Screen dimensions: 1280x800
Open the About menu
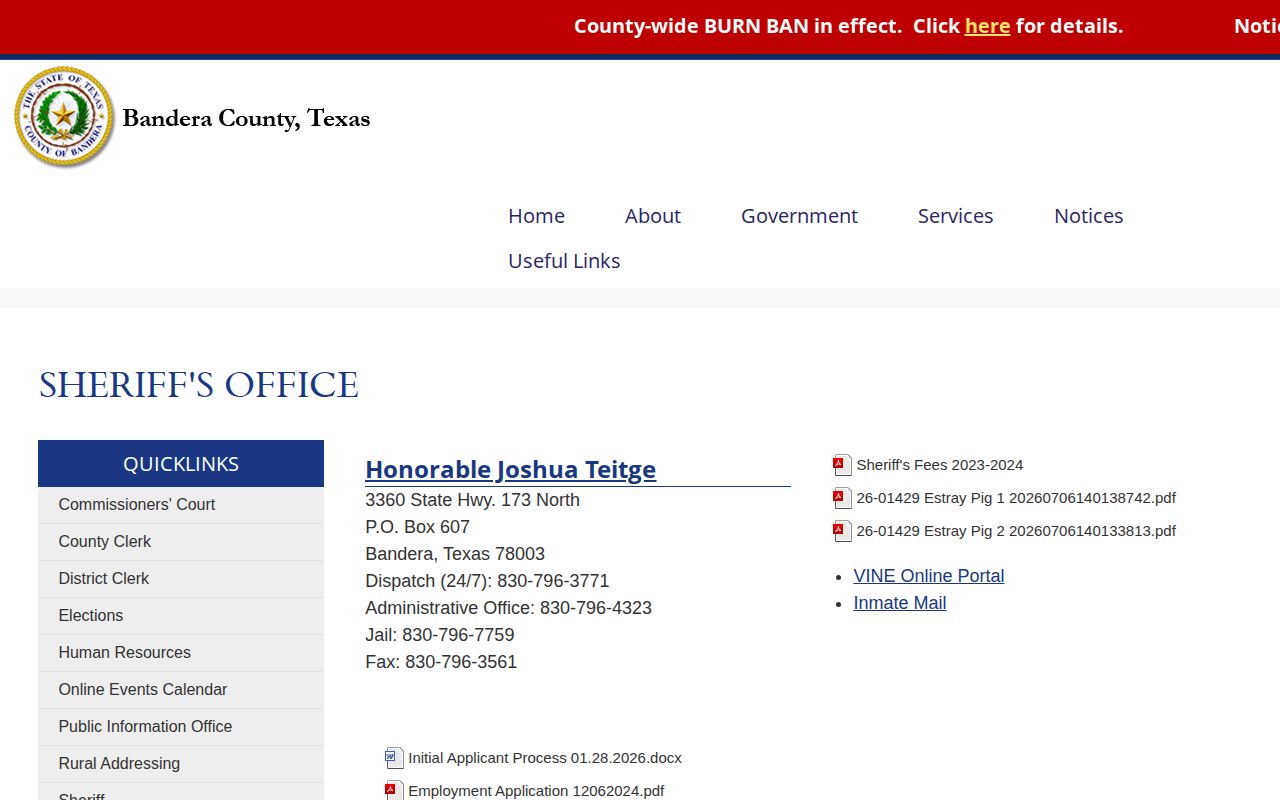[x=653, y=216]
